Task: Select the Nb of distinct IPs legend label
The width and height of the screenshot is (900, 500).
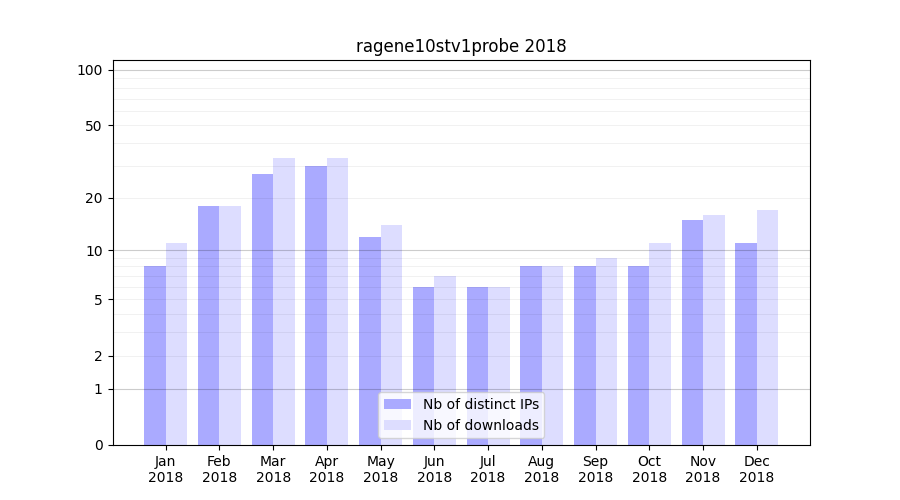Action: [x=480, y=404]
